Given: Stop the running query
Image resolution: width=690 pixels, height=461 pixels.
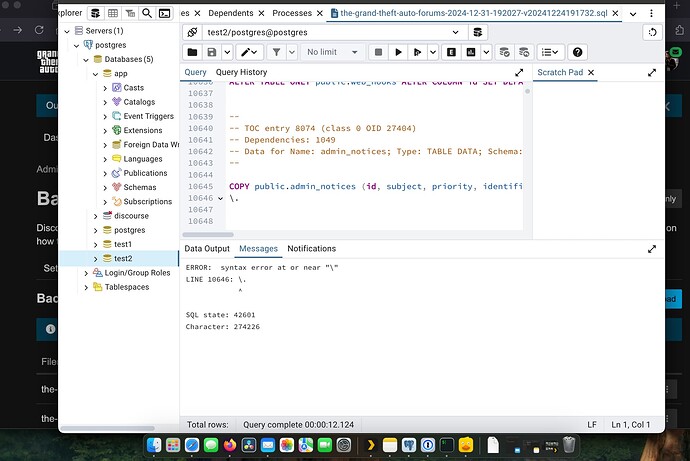Looking at the screenshot, I should coord(378,52).
